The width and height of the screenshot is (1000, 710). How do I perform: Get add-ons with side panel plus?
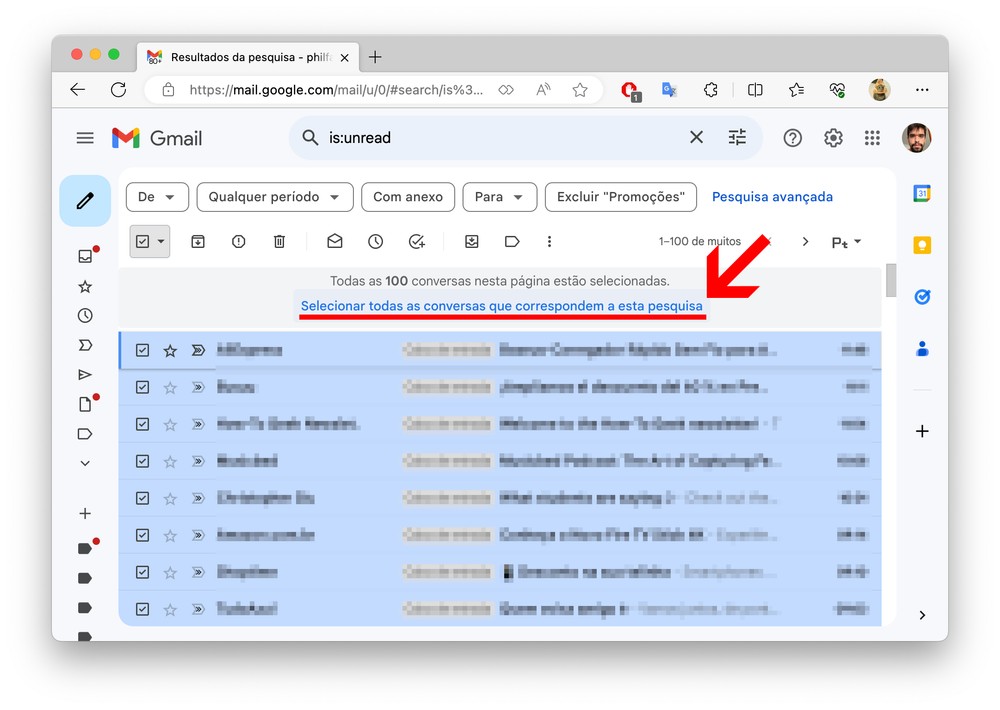coord(922,431)
